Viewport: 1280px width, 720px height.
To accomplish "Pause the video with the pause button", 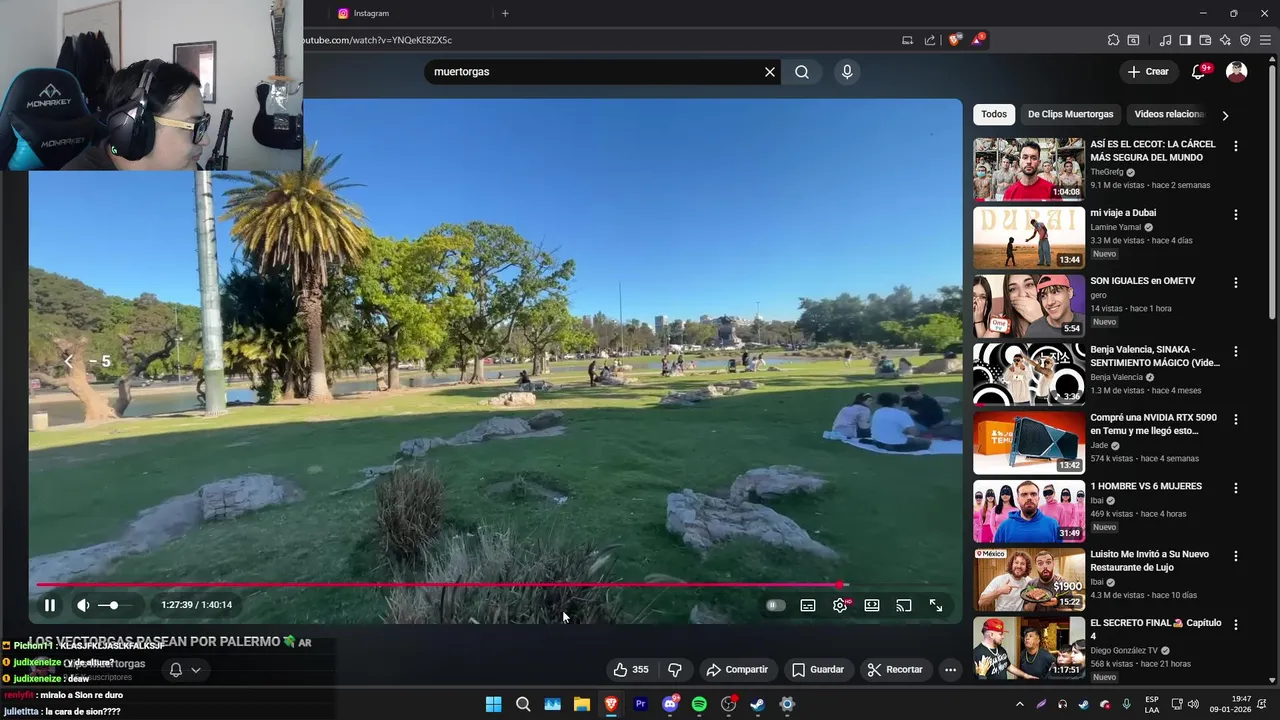I will click(x=49, y=605).
